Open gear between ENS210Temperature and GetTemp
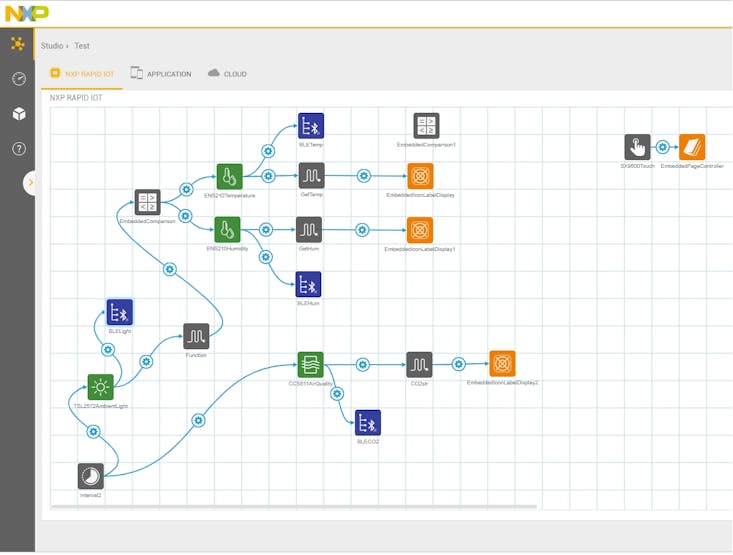This screenshot has width=733, height=555. [x=268, y=176]
